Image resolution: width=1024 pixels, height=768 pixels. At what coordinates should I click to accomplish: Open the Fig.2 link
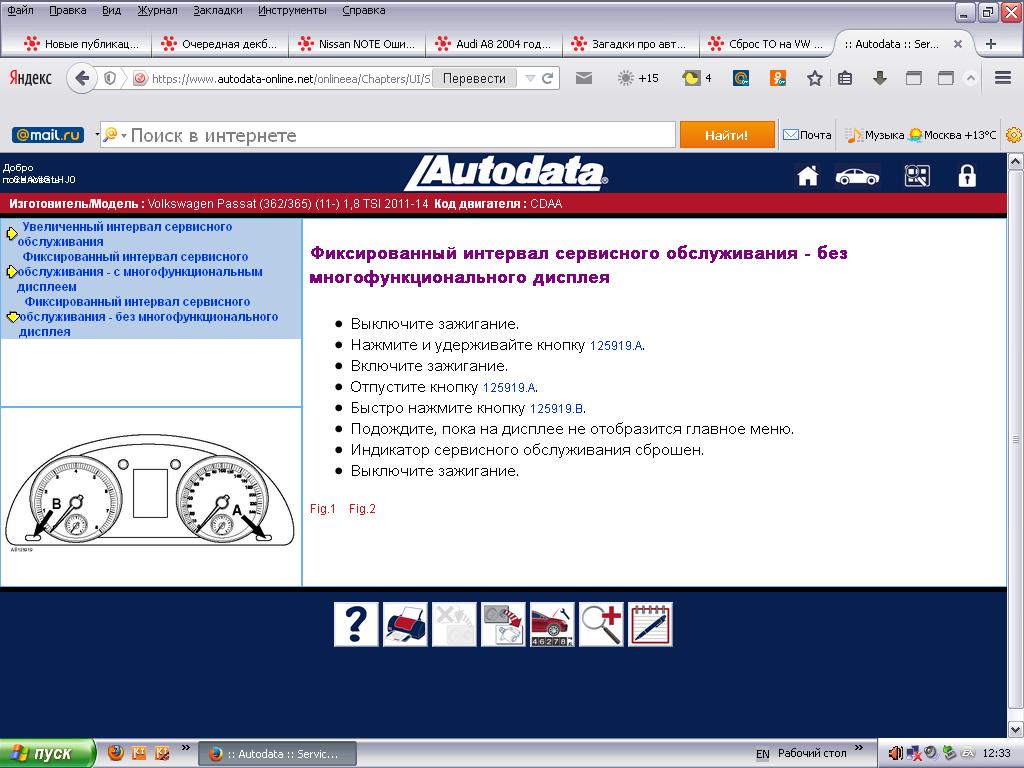click(362, 509)
